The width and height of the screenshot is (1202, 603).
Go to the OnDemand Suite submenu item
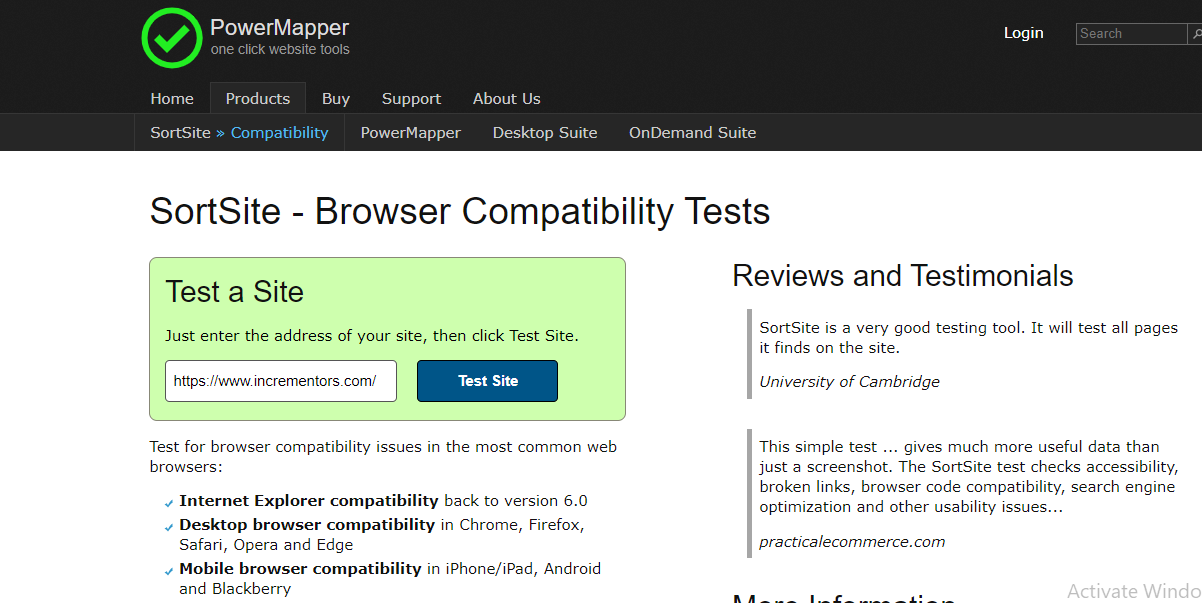click(692, 132)
